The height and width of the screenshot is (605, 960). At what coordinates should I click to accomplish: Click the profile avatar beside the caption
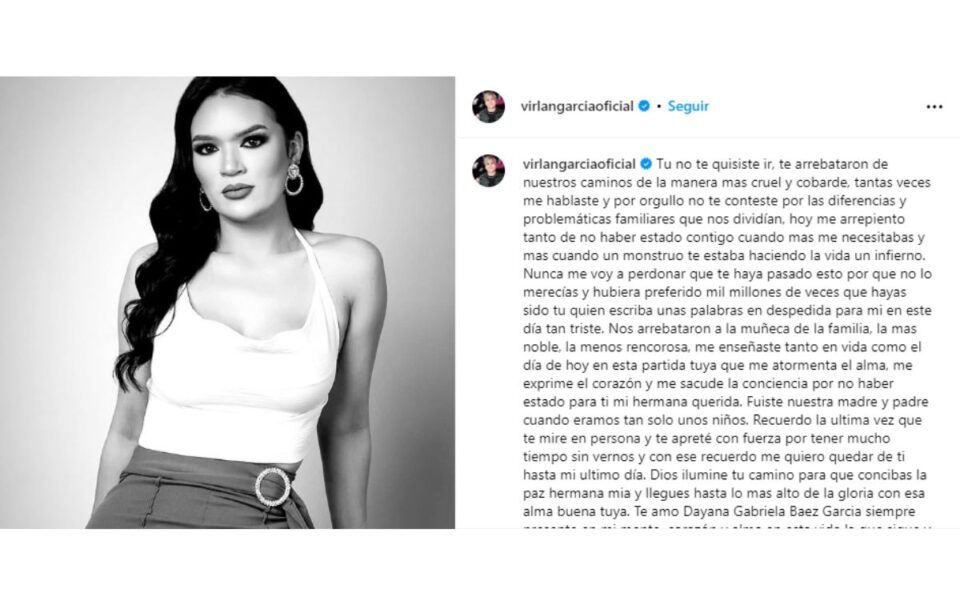488,170
